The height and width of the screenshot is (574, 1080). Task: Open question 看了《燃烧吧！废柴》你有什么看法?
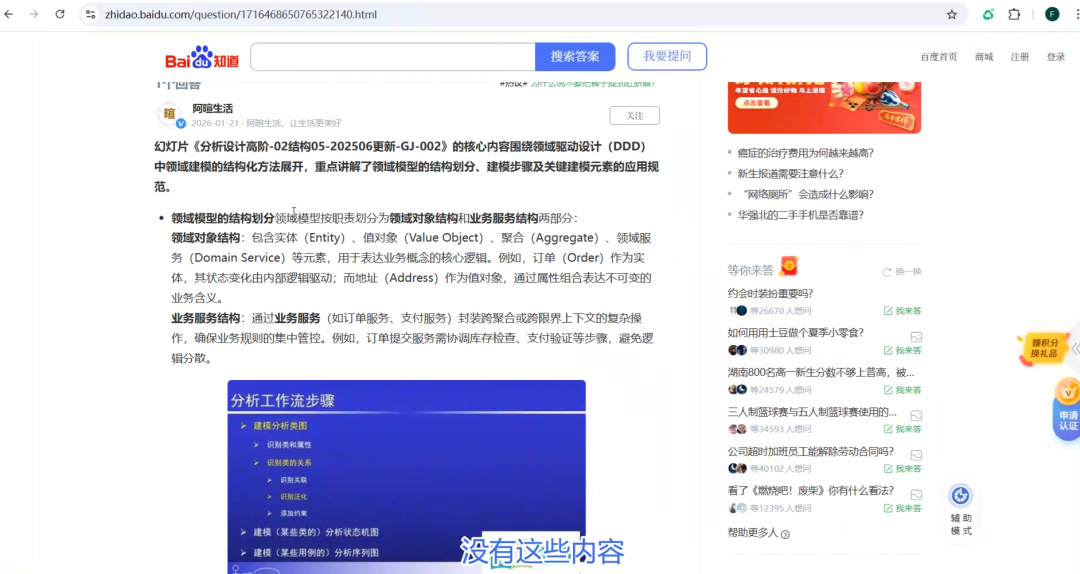click(x=811, y=491)
